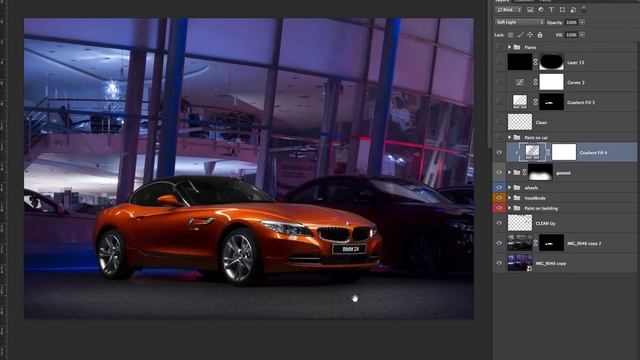Click the Fill 100% value field
The width and height of the screenshot is (640, 360).
[x=571, y=35]
